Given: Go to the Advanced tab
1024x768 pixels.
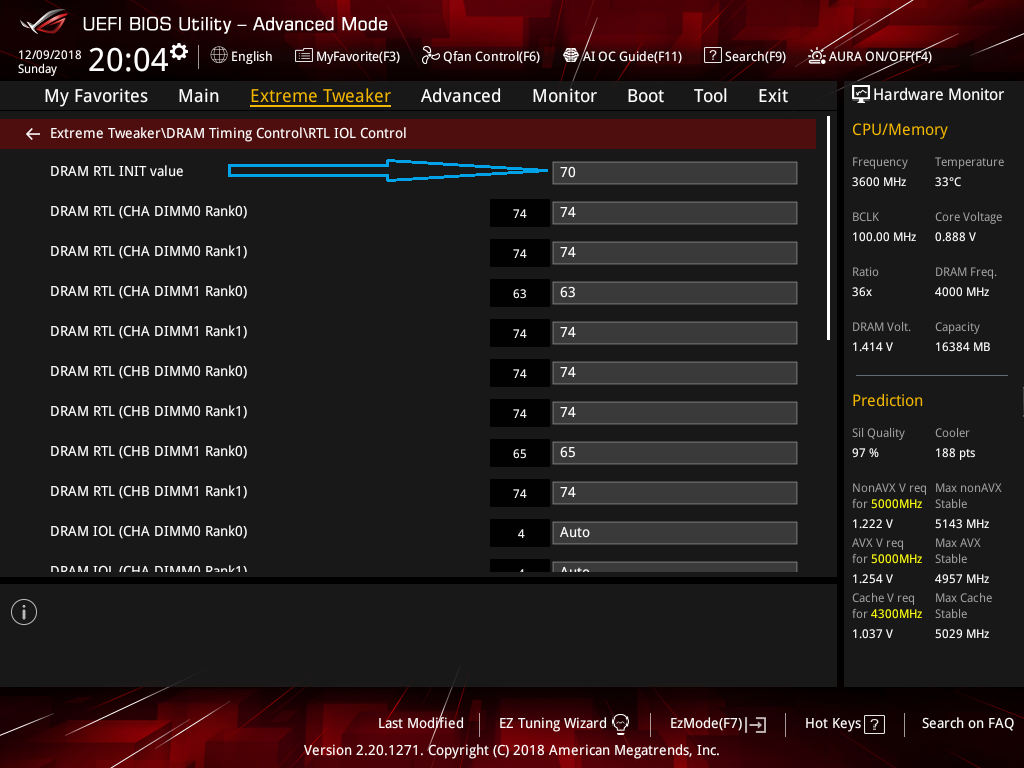Looking at the screenshot, I should point(461,96).
